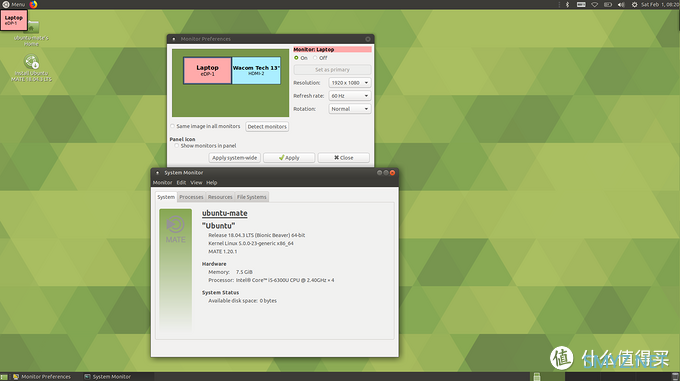Switch to the Processes tab

pos(191,197)
